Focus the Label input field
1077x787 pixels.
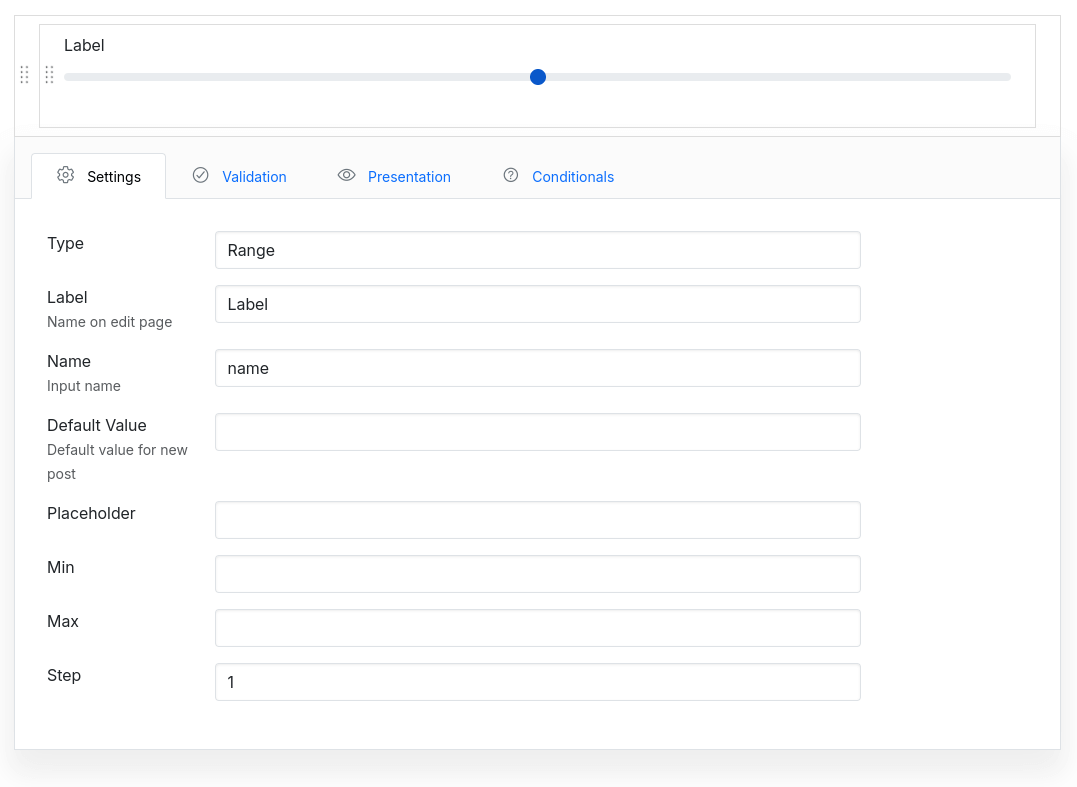point(537,304)
